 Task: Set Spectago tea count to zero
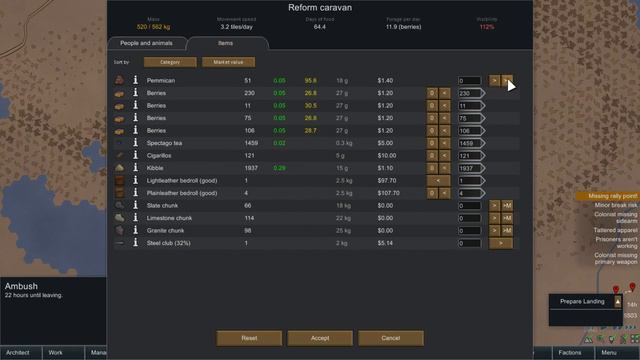pyautogui.click(x=432, y=143)
